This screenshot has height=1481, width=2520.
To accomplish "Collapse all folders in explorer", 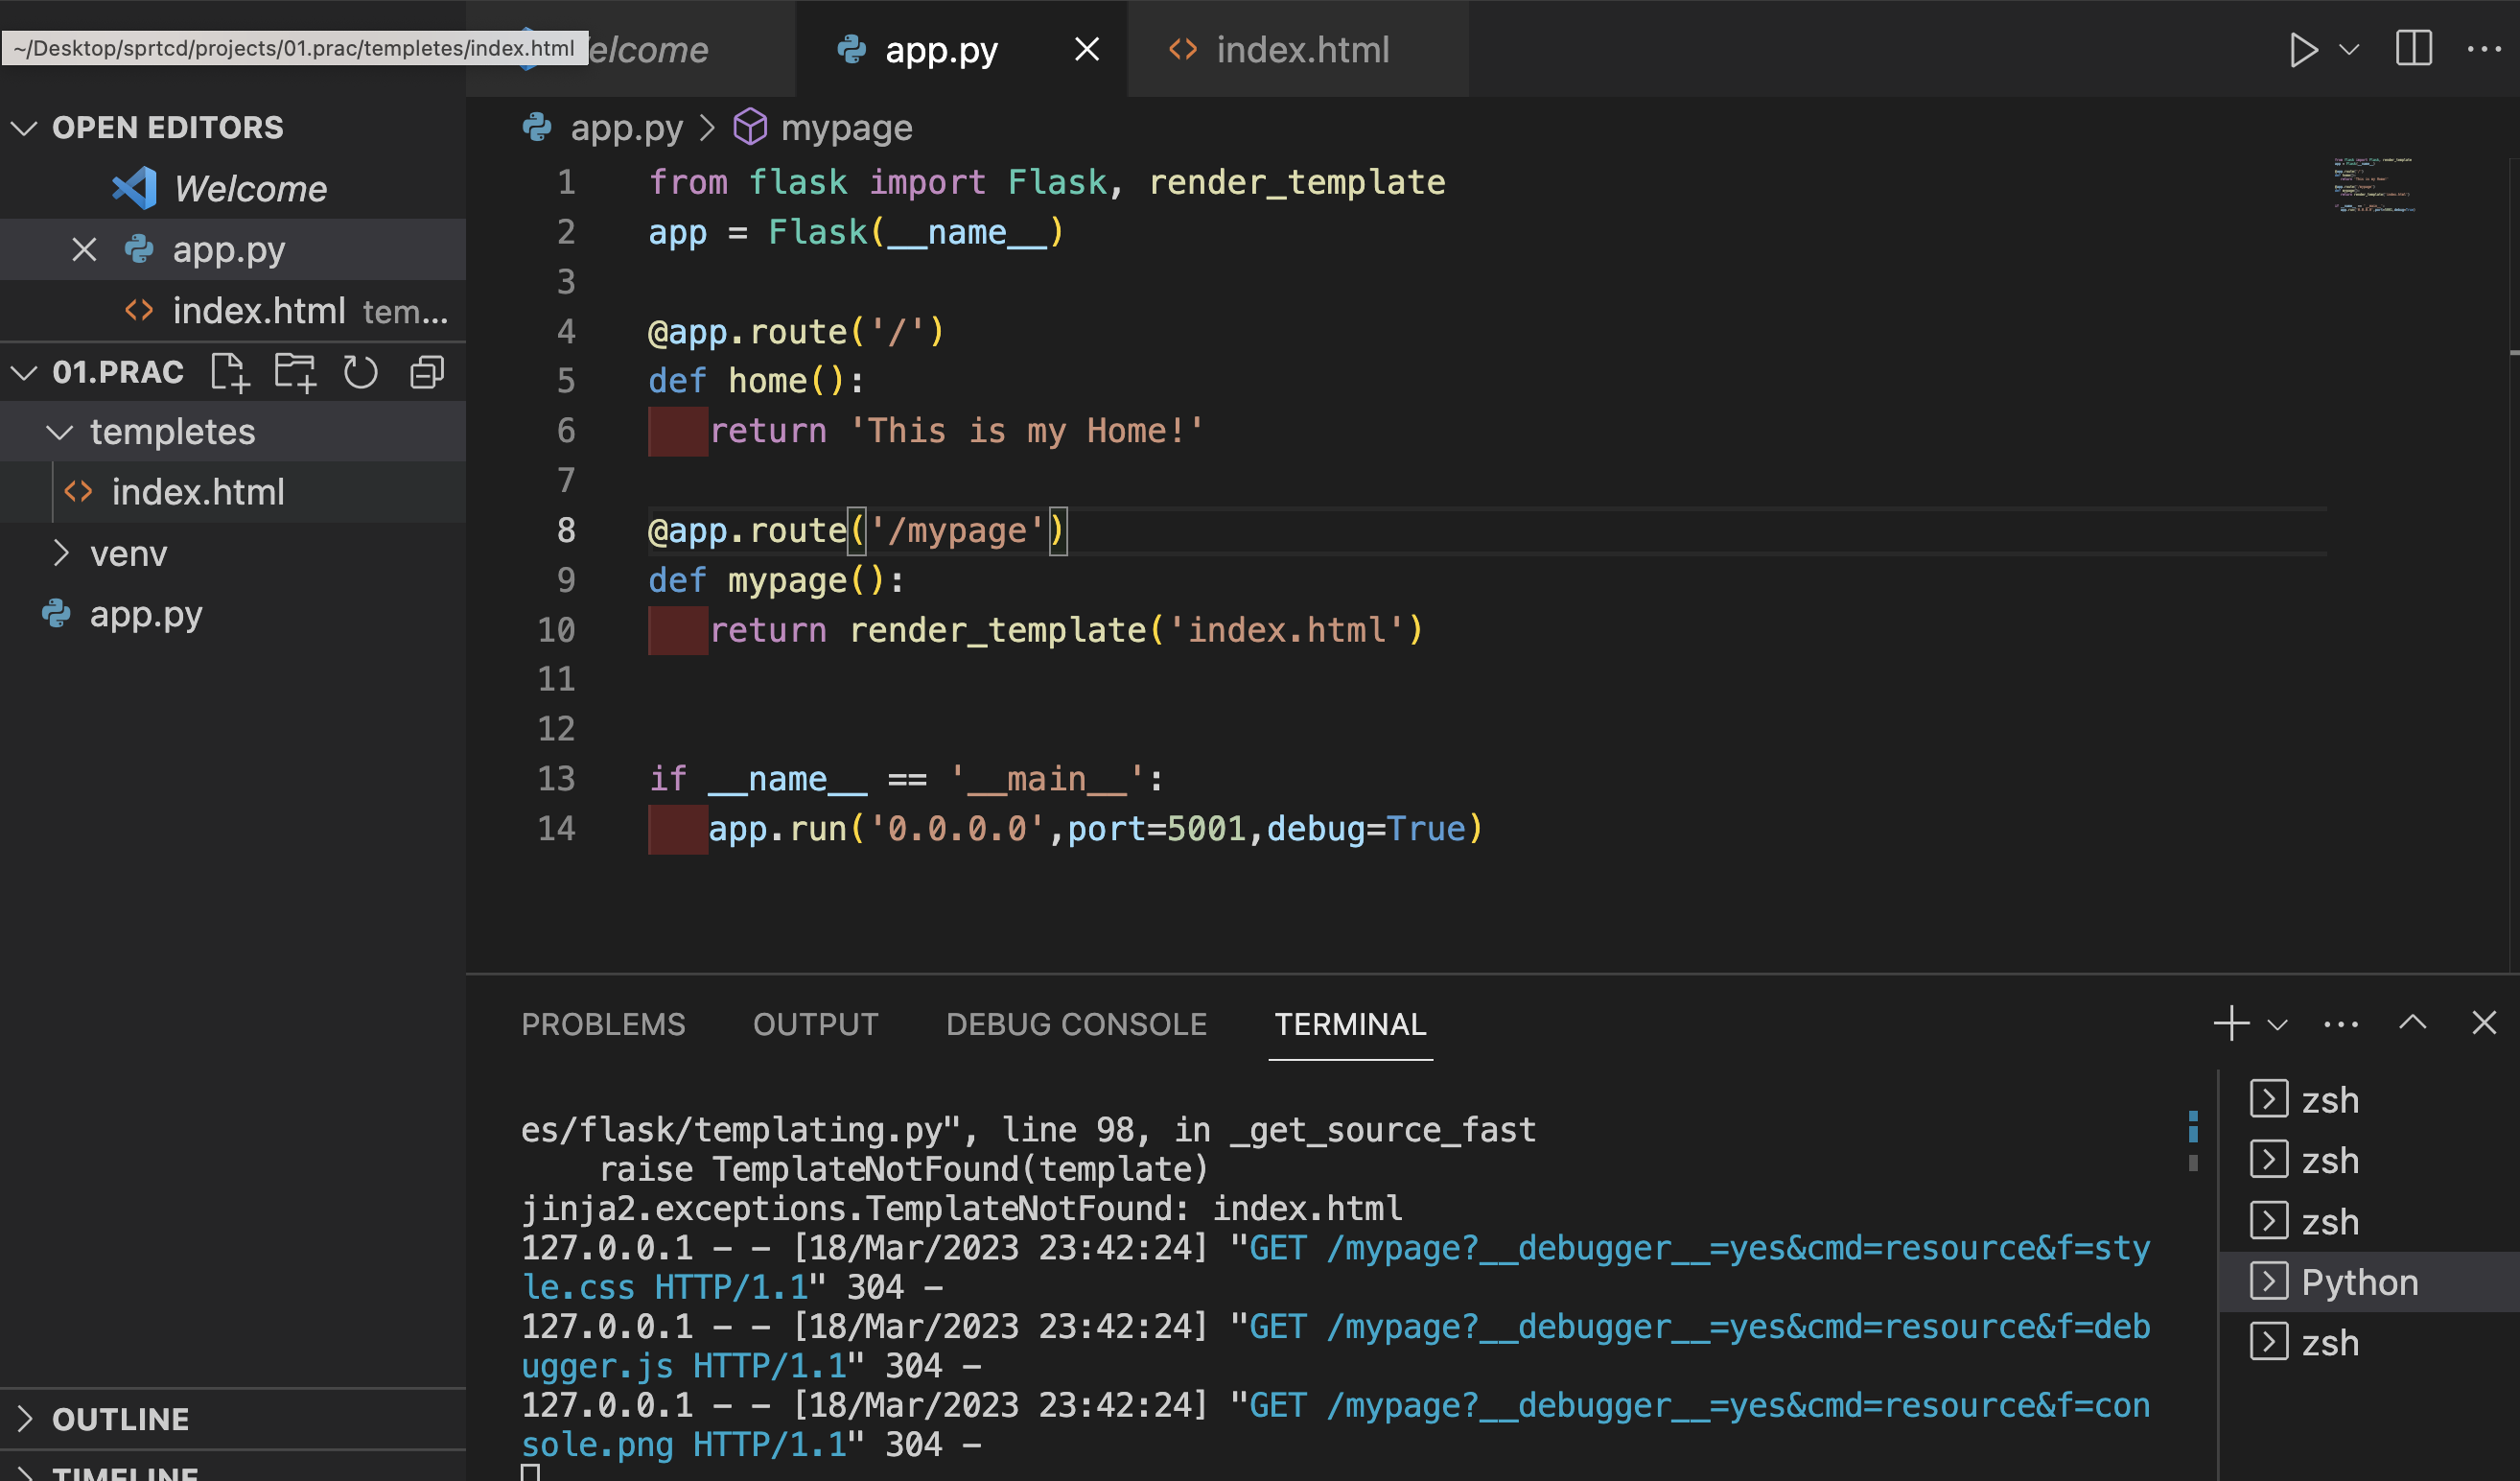I will pos(427,372).
